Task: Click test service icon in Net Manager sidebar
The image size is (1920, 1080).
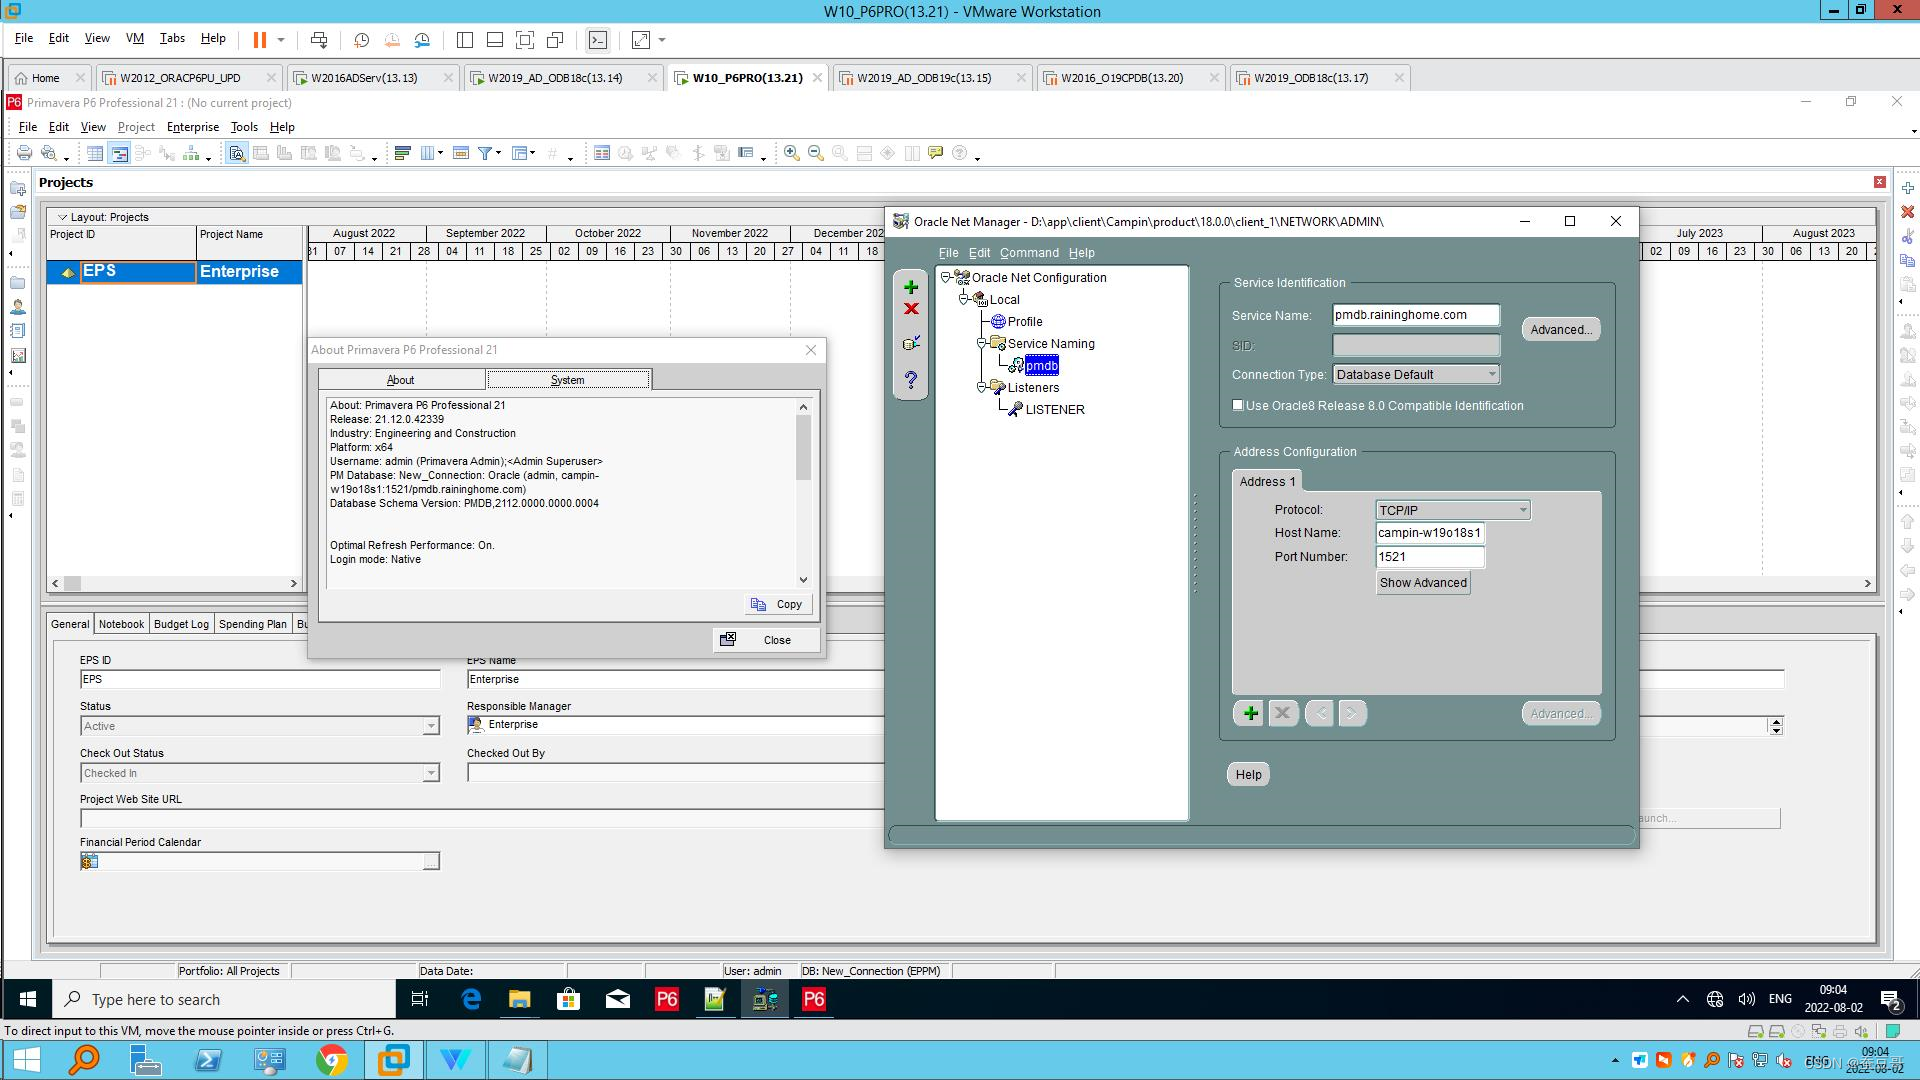Action: coord(911,343)
